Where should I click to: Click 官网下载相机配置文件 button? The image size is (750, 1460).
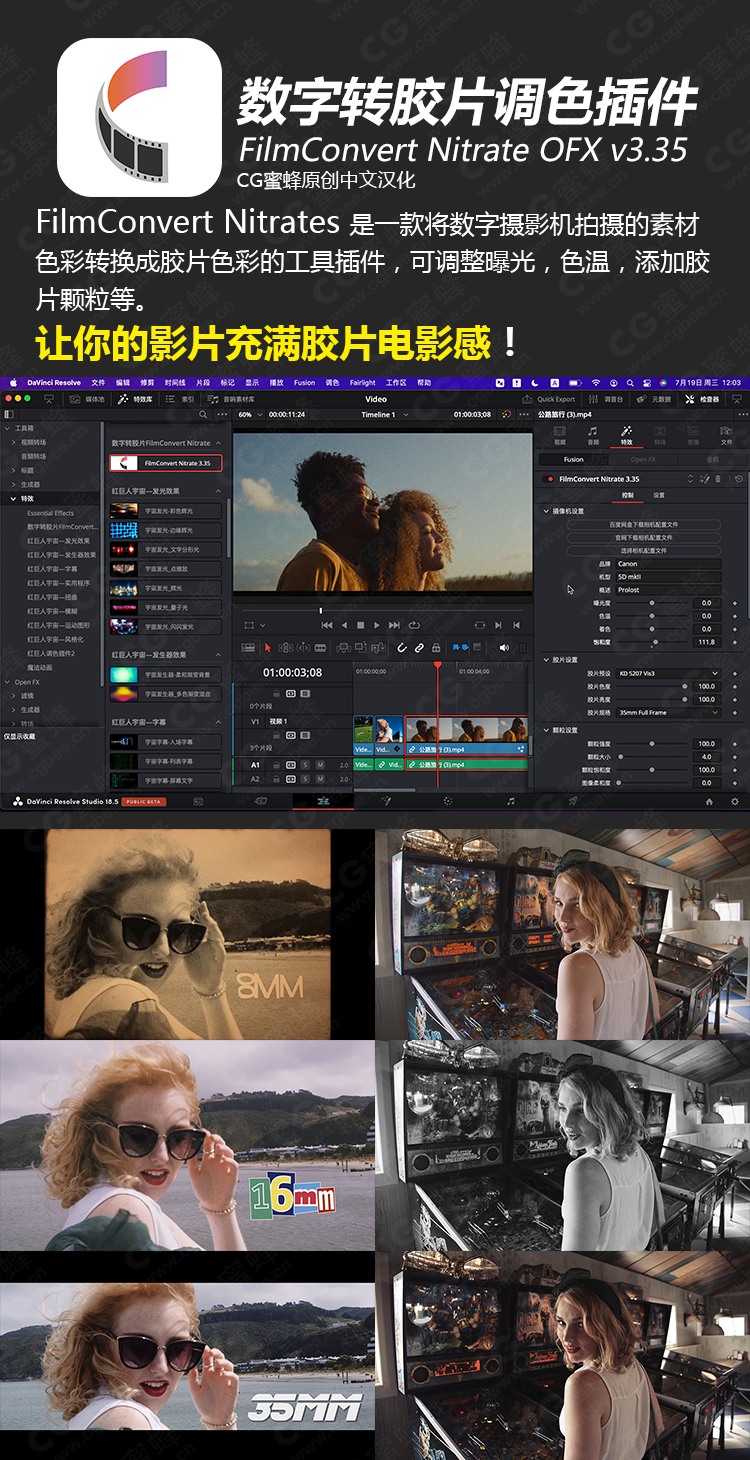(644, 537)
